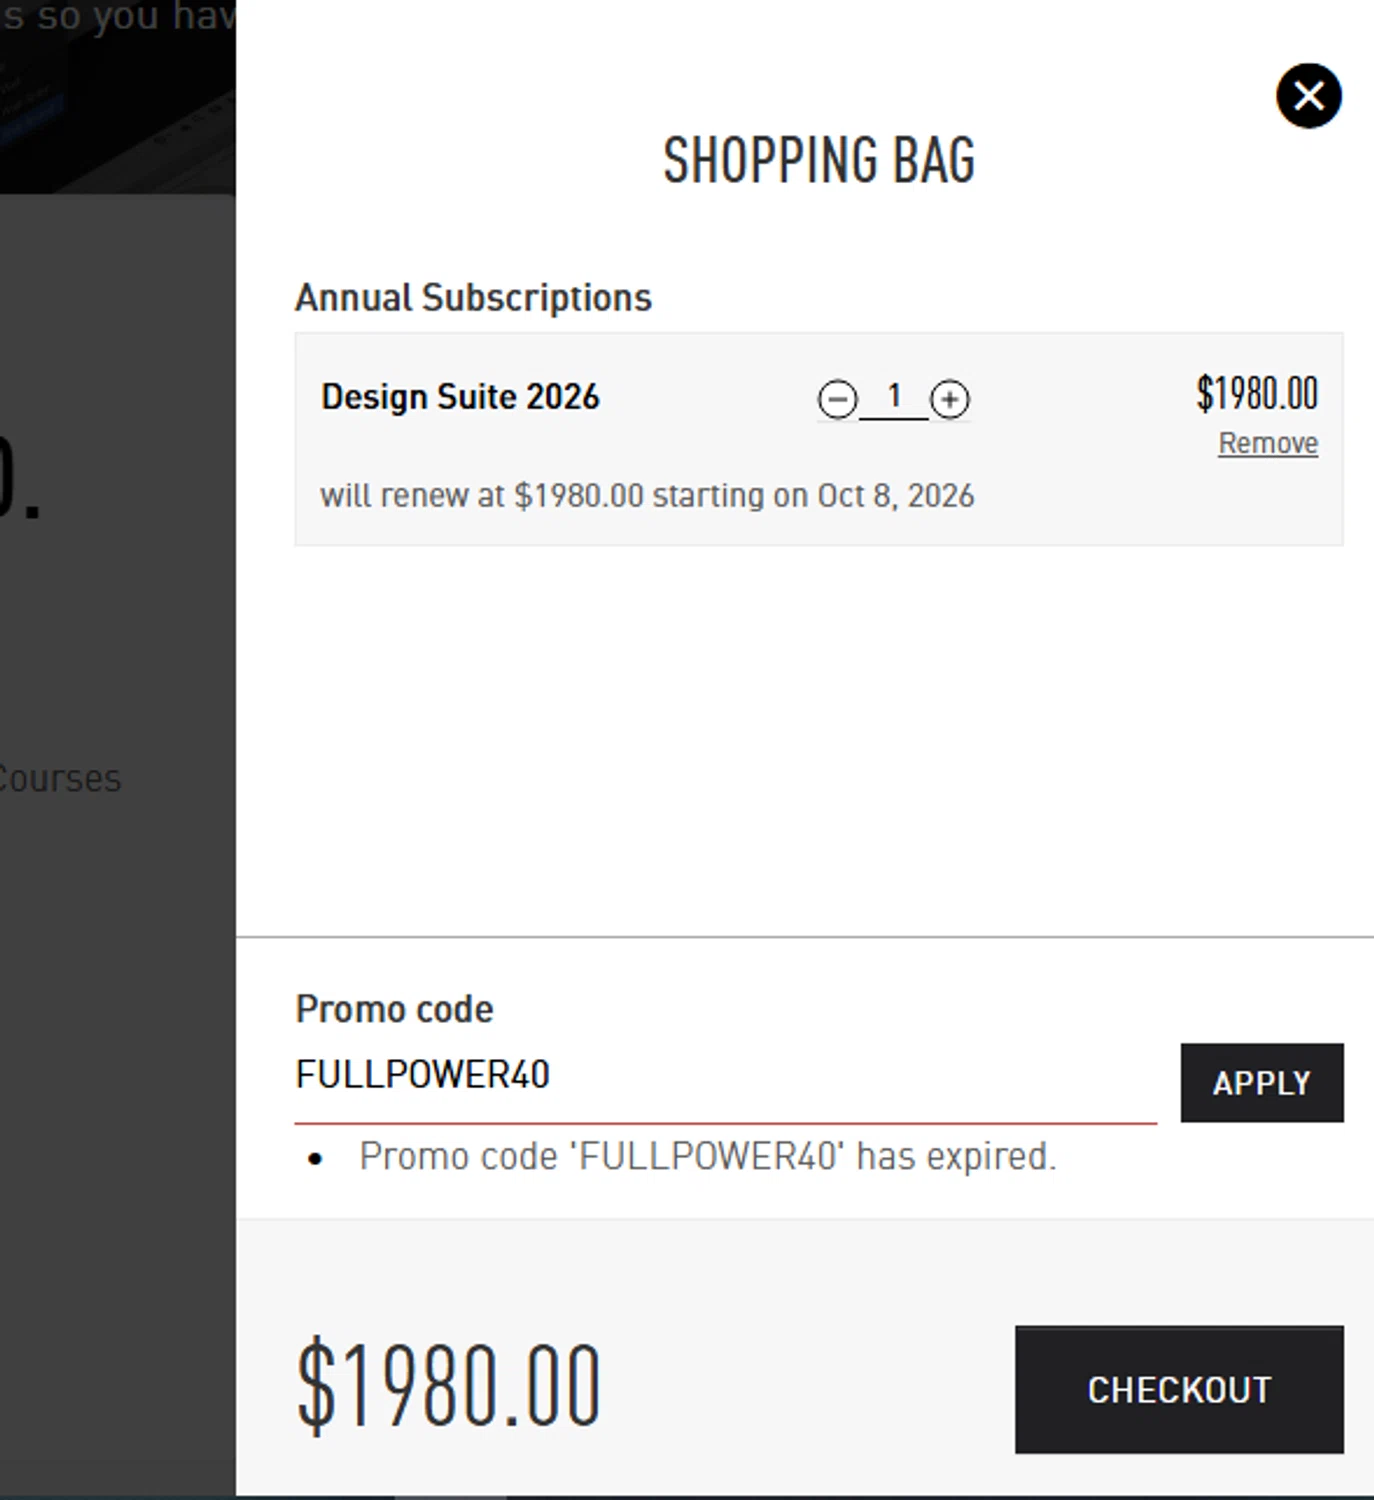Screen dimensions: 1374x1500
Task: Focus the promo code input containing FULLPOWER40
Action: click(724, 1076)
